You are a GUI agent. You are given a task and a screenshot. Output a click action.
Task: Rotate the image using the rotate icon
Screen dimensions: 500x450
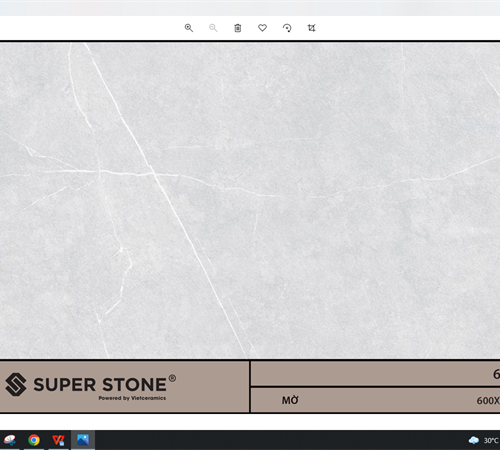click(x=287, y=28)
